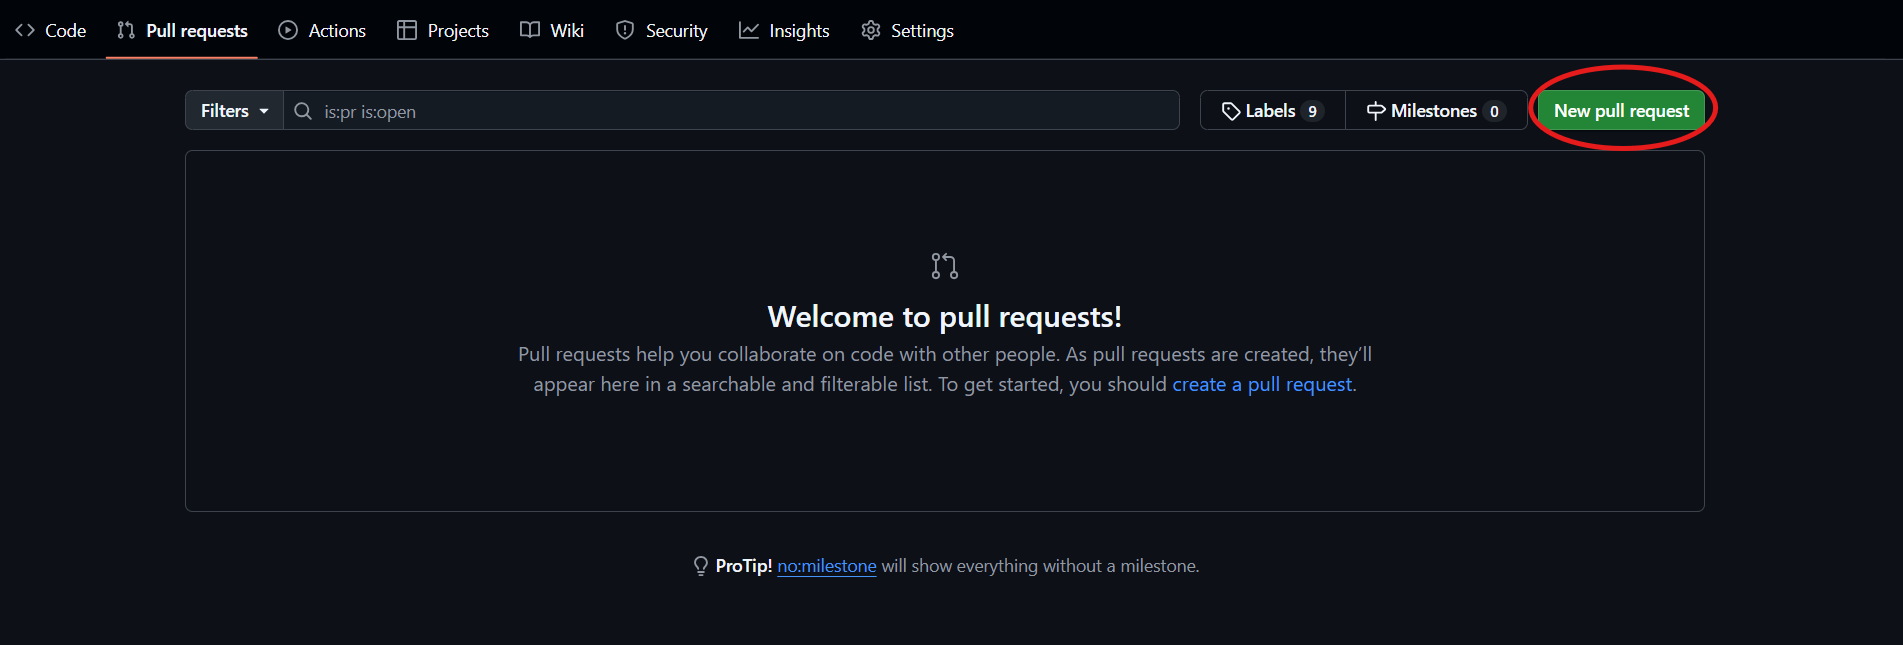Click the Projects table icon
The image size is (1903, 645).
(x=407, y=31)
